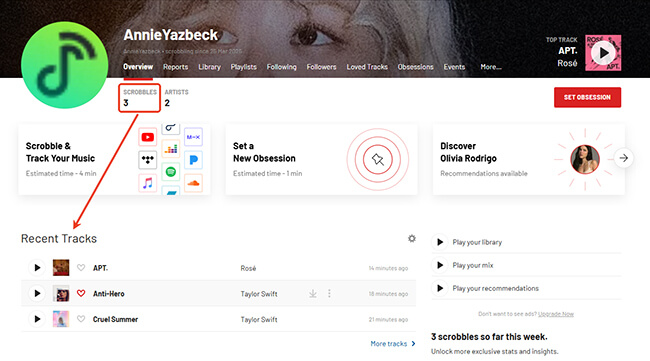This screenshot has height=361, width=650.
Task: Open the APT. album cover thumbnail
Action: [x=61, y=268]
